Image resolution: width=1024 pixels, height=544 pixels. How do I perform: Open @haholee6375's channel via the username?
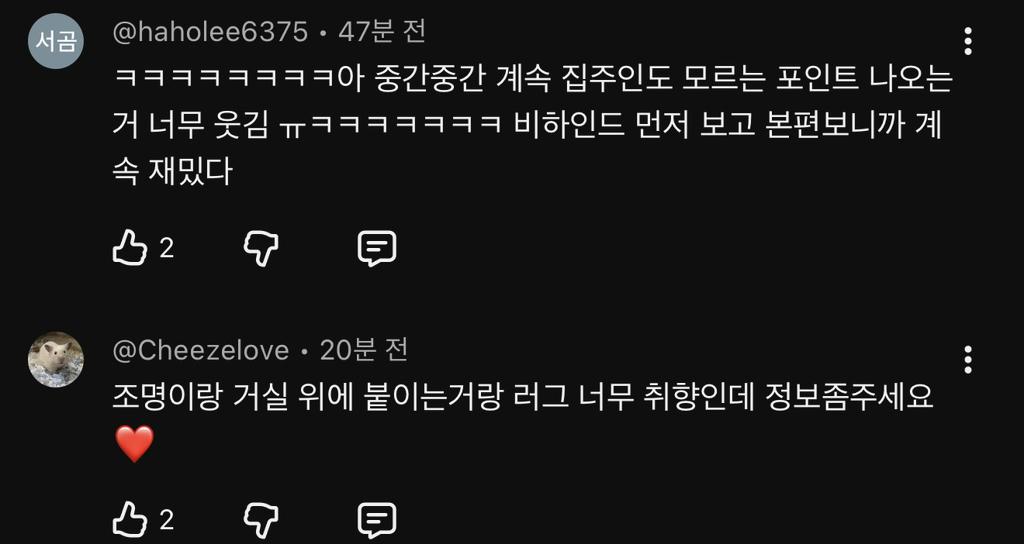(x=210, y=31)
